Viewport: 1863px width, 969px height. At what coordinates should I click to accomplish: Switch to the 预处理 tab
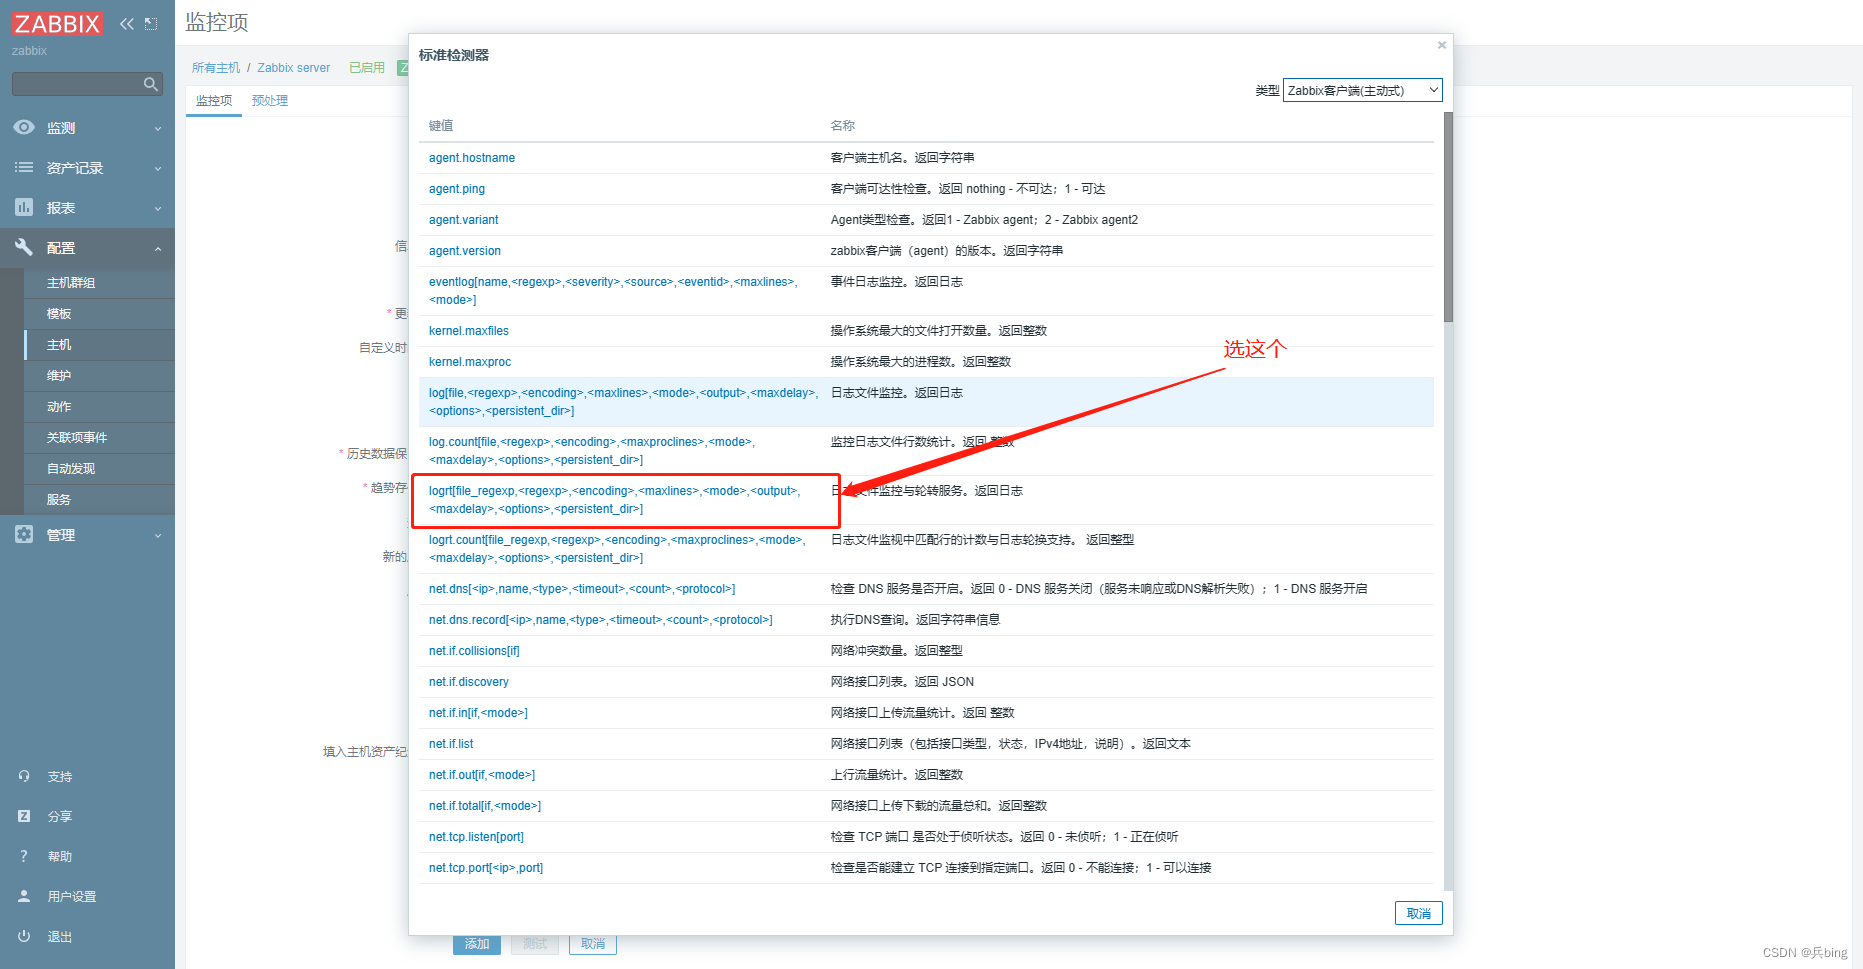(x=270, y=101)
